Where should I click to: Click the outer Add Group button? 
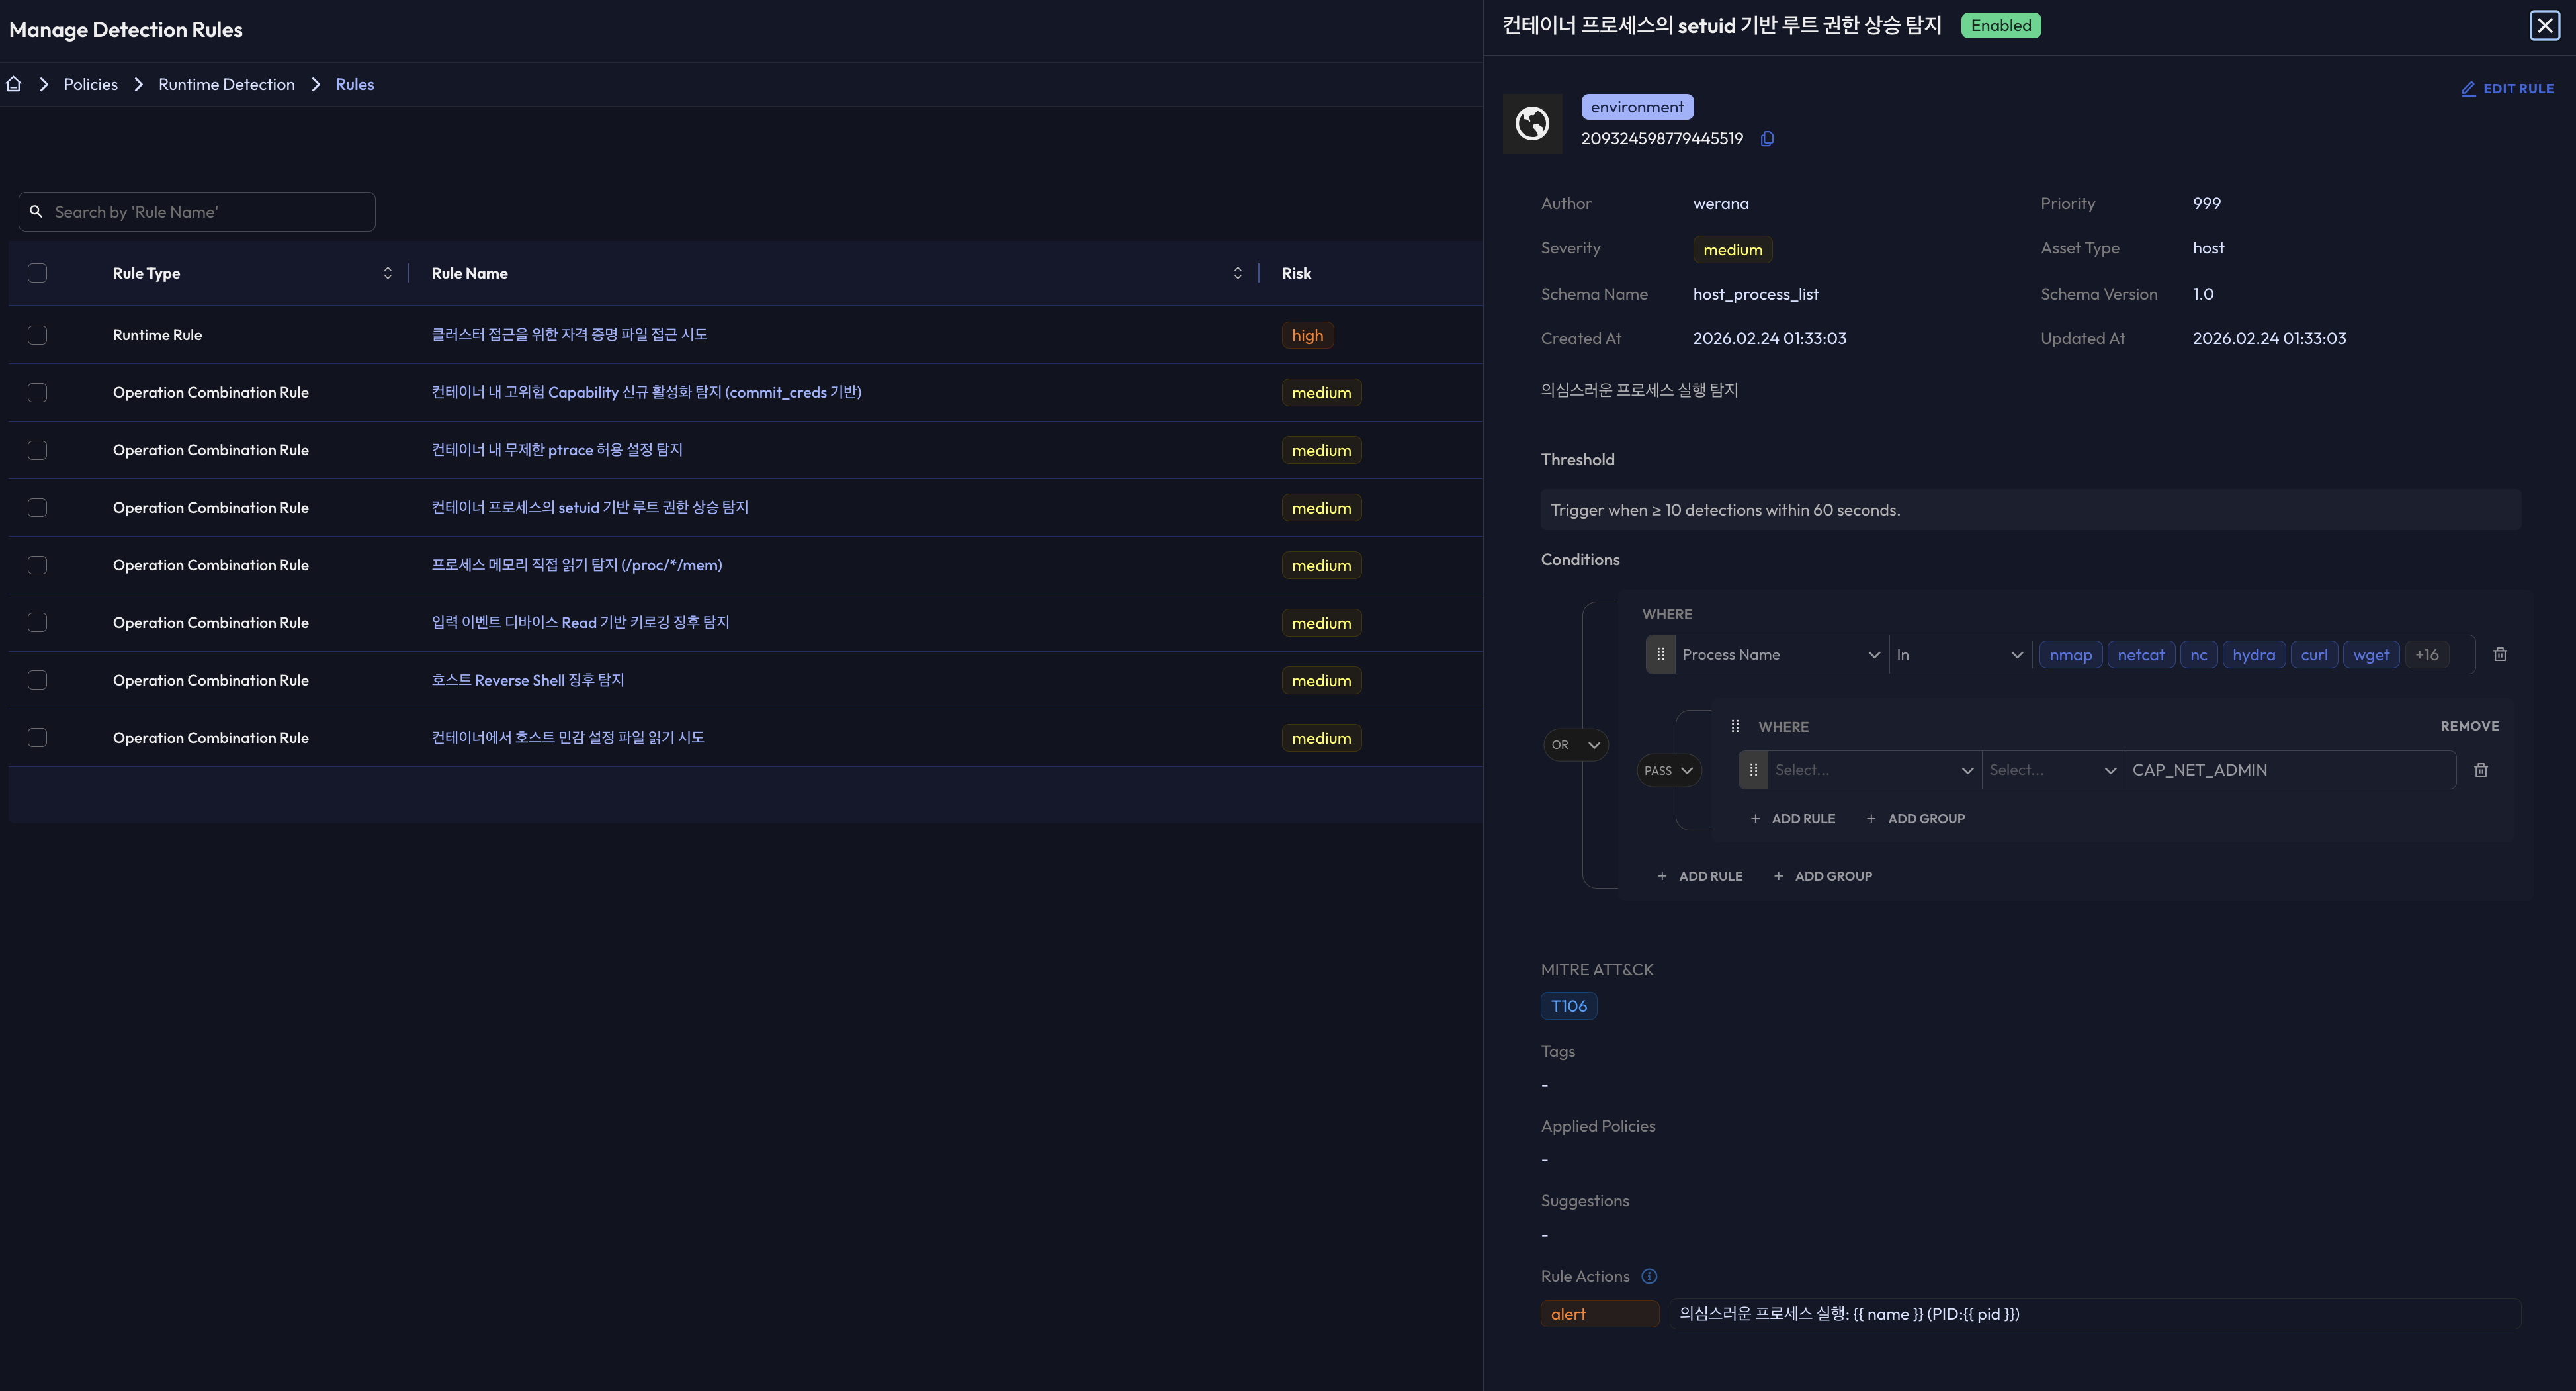1822,876
